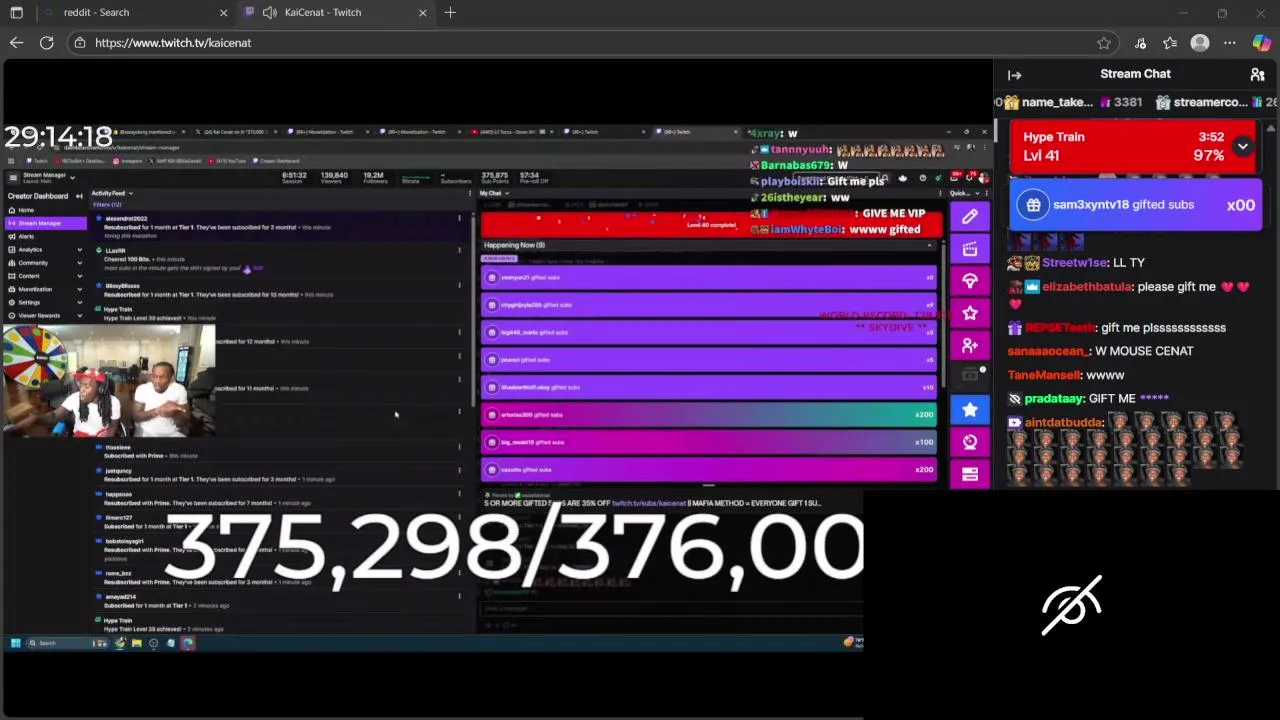Screen dimensions: 1280x720
Task: Click the clock quick action icon
Action: pos(969,442)
